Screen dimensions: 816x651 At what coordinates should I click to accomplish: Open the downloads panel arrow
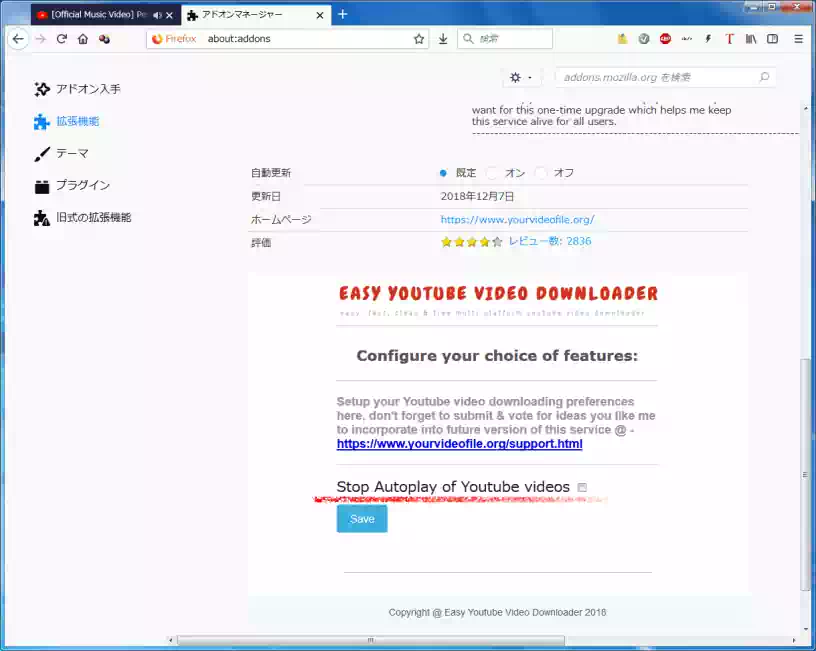click(x=443, y=39)
